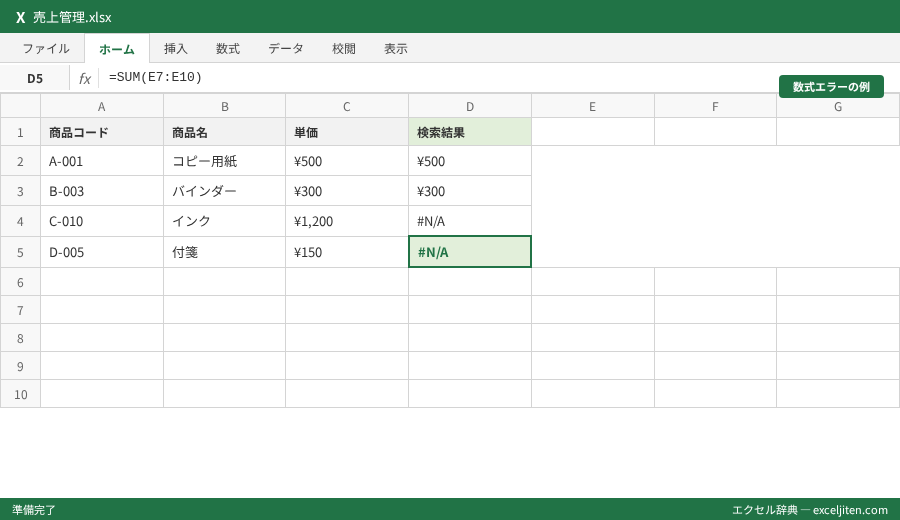Select ¥500 in the 単価 column
This screenshot has width=900, height=520.
pyautogui.click(x=347, y=161)
